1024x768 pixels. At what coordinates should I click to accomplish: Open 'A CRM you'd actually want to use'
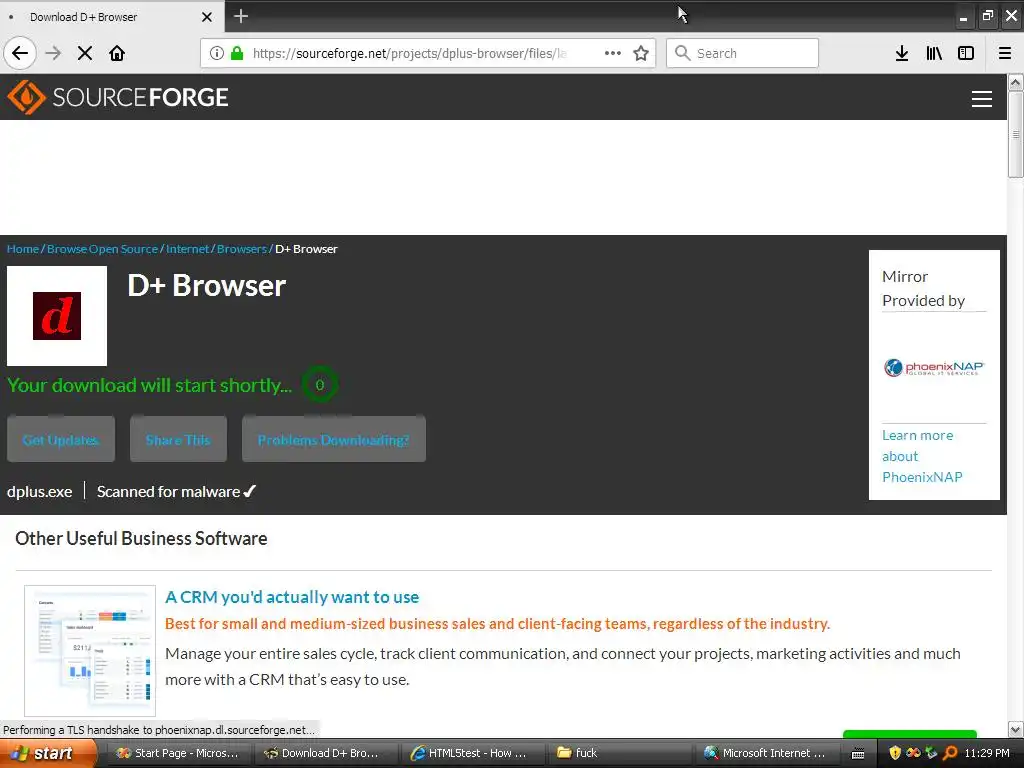292,597
